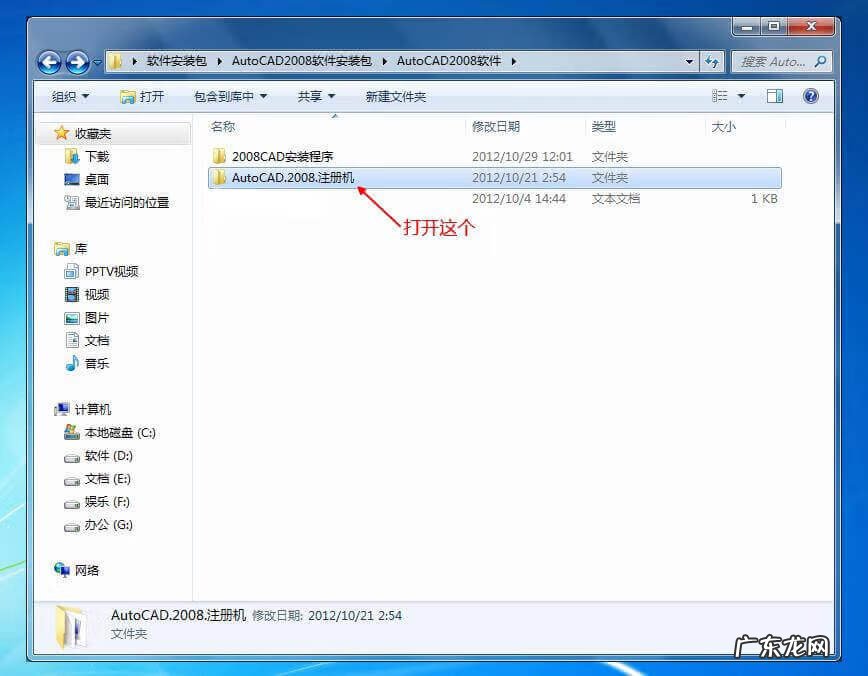The image size is (868, 676).
Task: Select the AutoCAD.2008.注册机 folder
Action: pyautogui.click(x=292, y=178)
